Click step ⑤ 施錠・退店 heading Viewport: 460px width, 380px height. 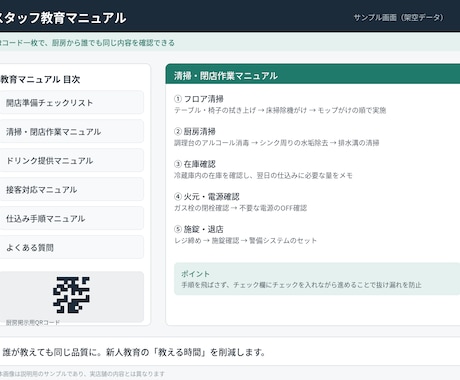pos(199,229)
